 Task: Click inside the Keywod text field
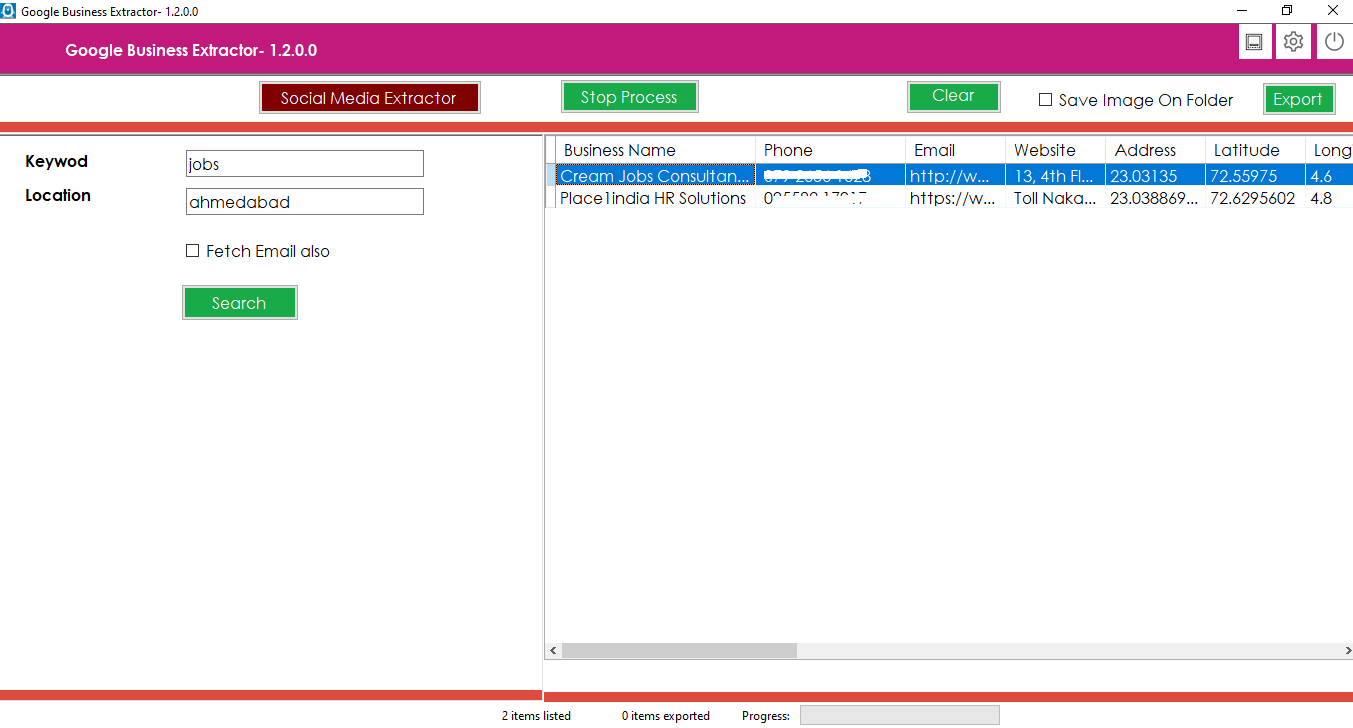pyautogui.click(x=304, y=163)
